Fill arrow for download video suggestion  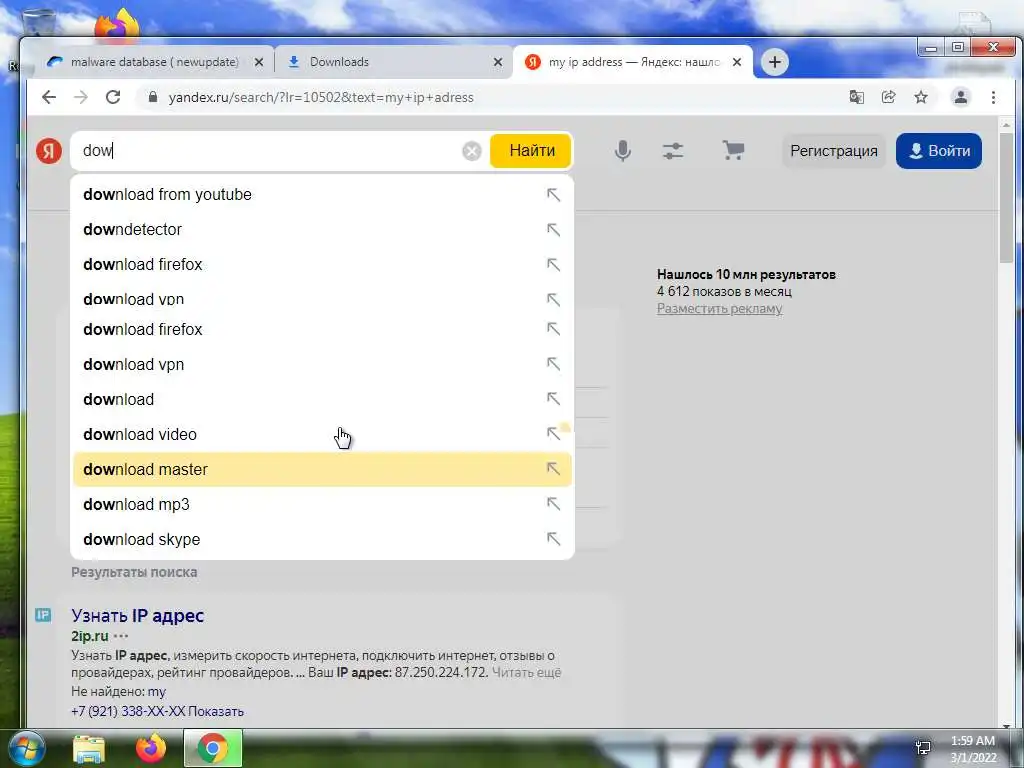point(553,434)
